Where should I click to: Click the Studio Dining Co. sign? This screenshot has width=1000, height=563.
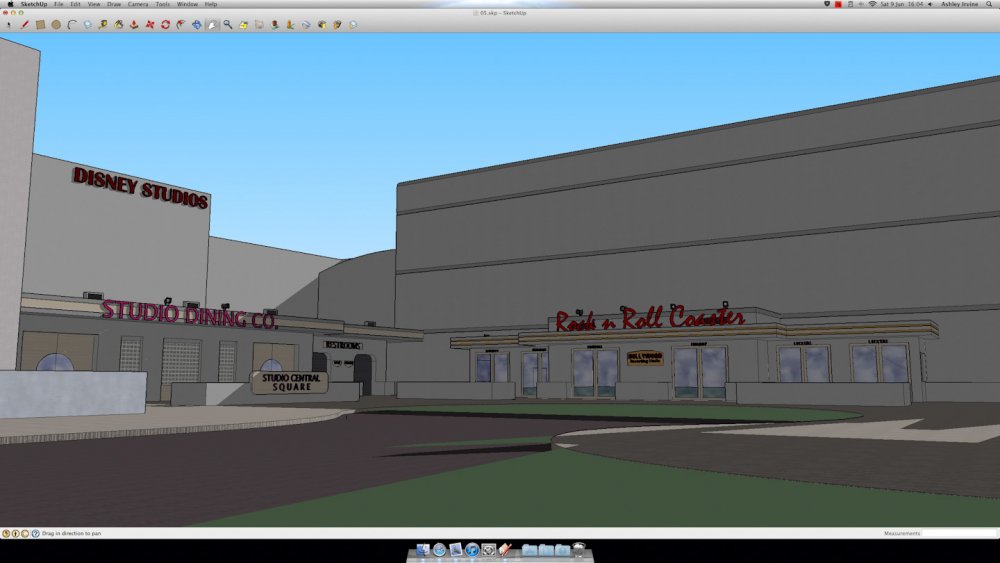coord(189,314)
